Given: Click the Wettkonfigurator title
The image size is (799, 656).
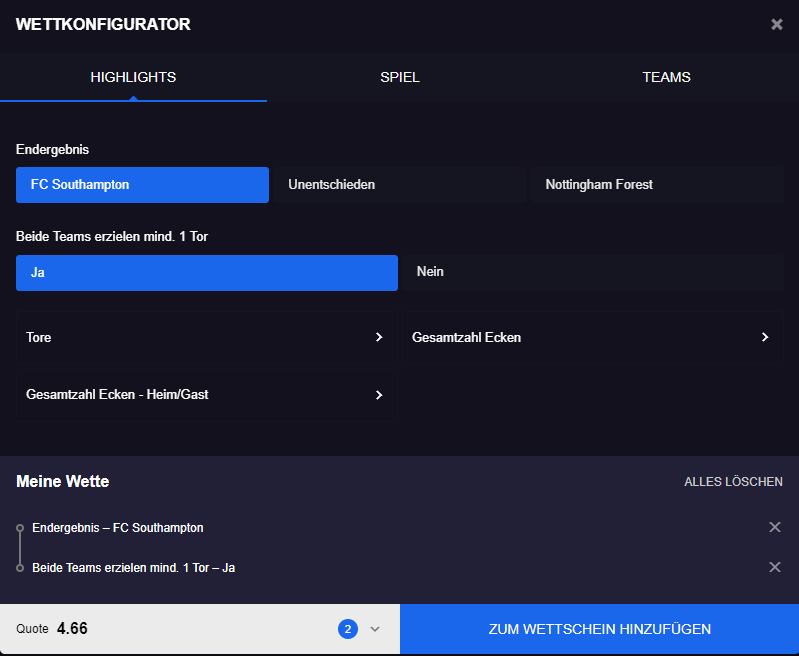Looking at the screenshot, I should point(103,24).
